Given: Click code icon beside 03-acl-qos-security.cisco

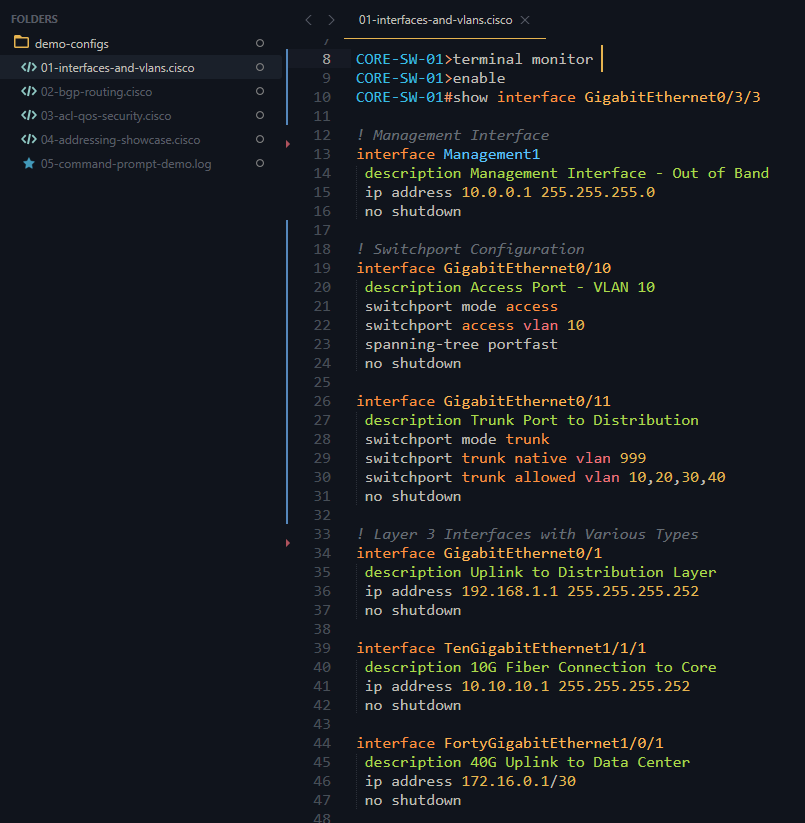Looking at the screenshot, I should [29, 115].
